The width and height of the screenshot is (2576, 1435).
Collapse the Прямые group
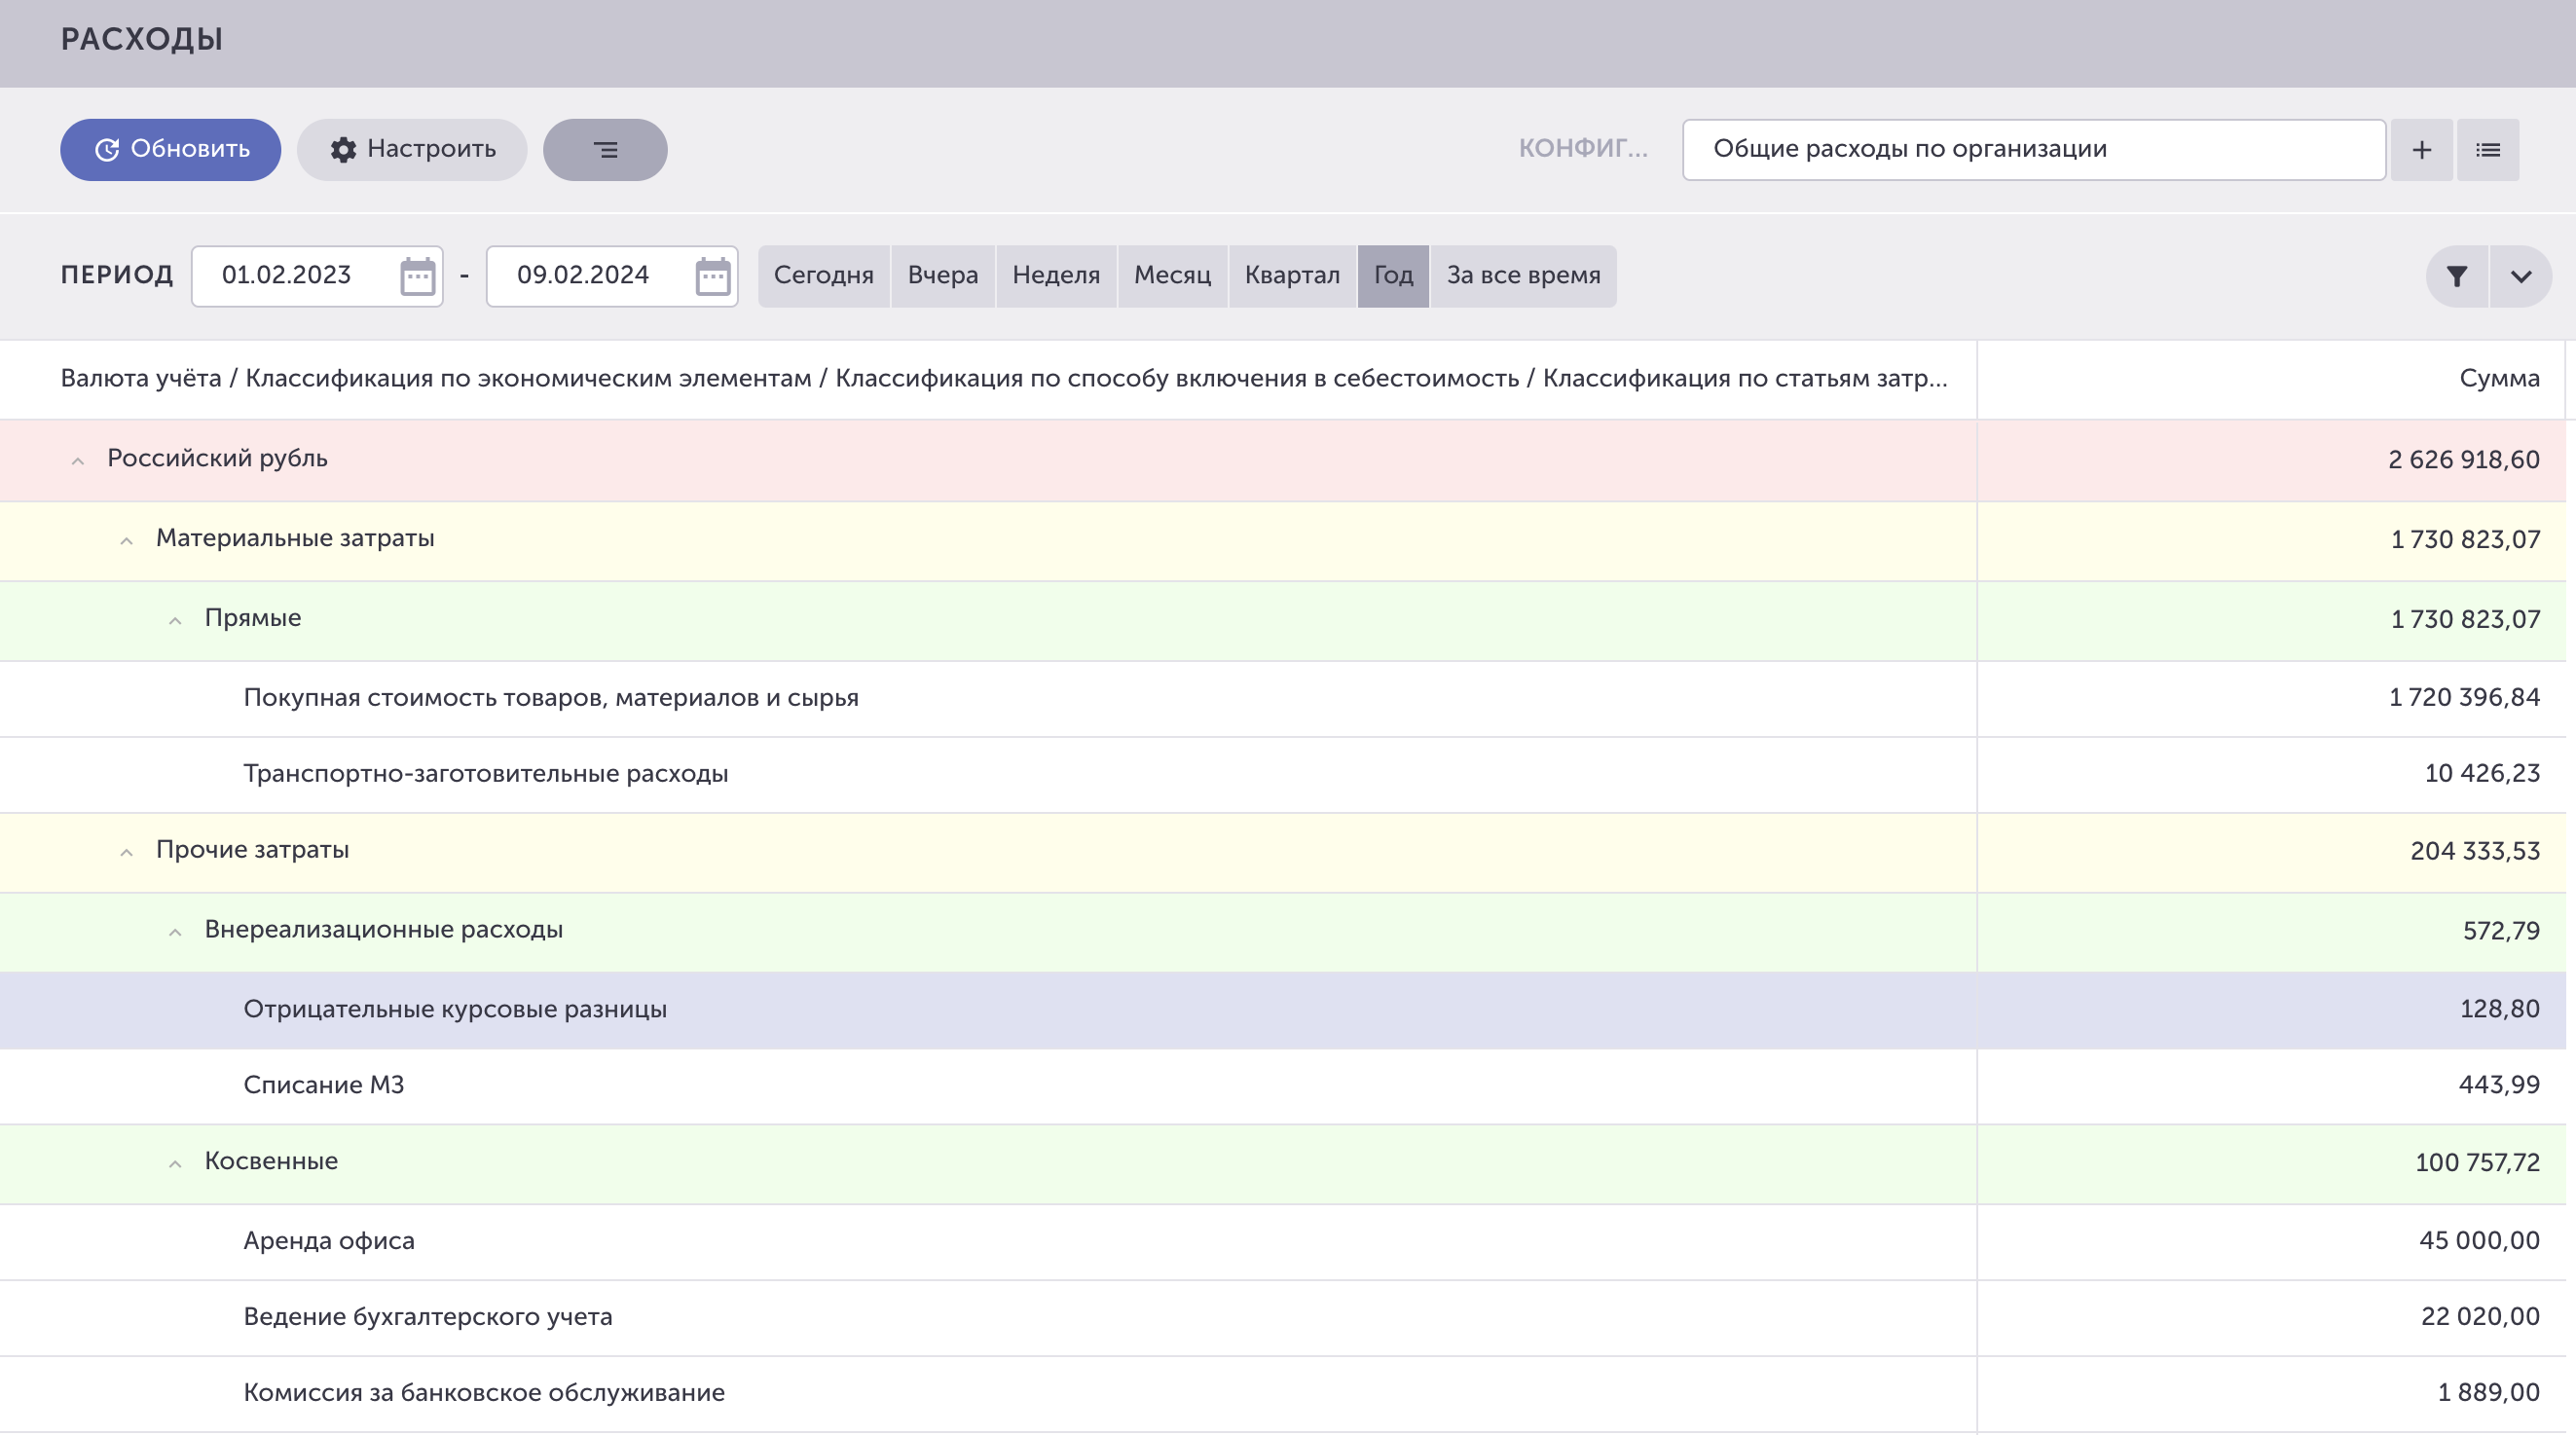point(175,621)
